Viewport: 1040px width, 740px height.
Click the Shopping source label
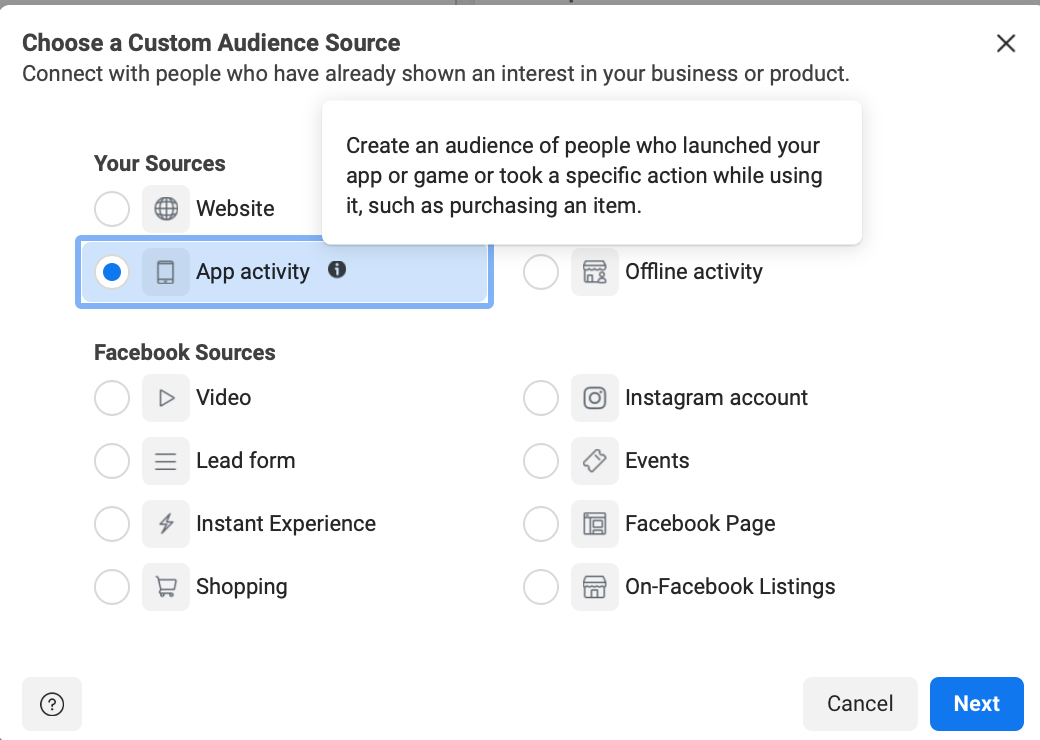coord(242,587)
